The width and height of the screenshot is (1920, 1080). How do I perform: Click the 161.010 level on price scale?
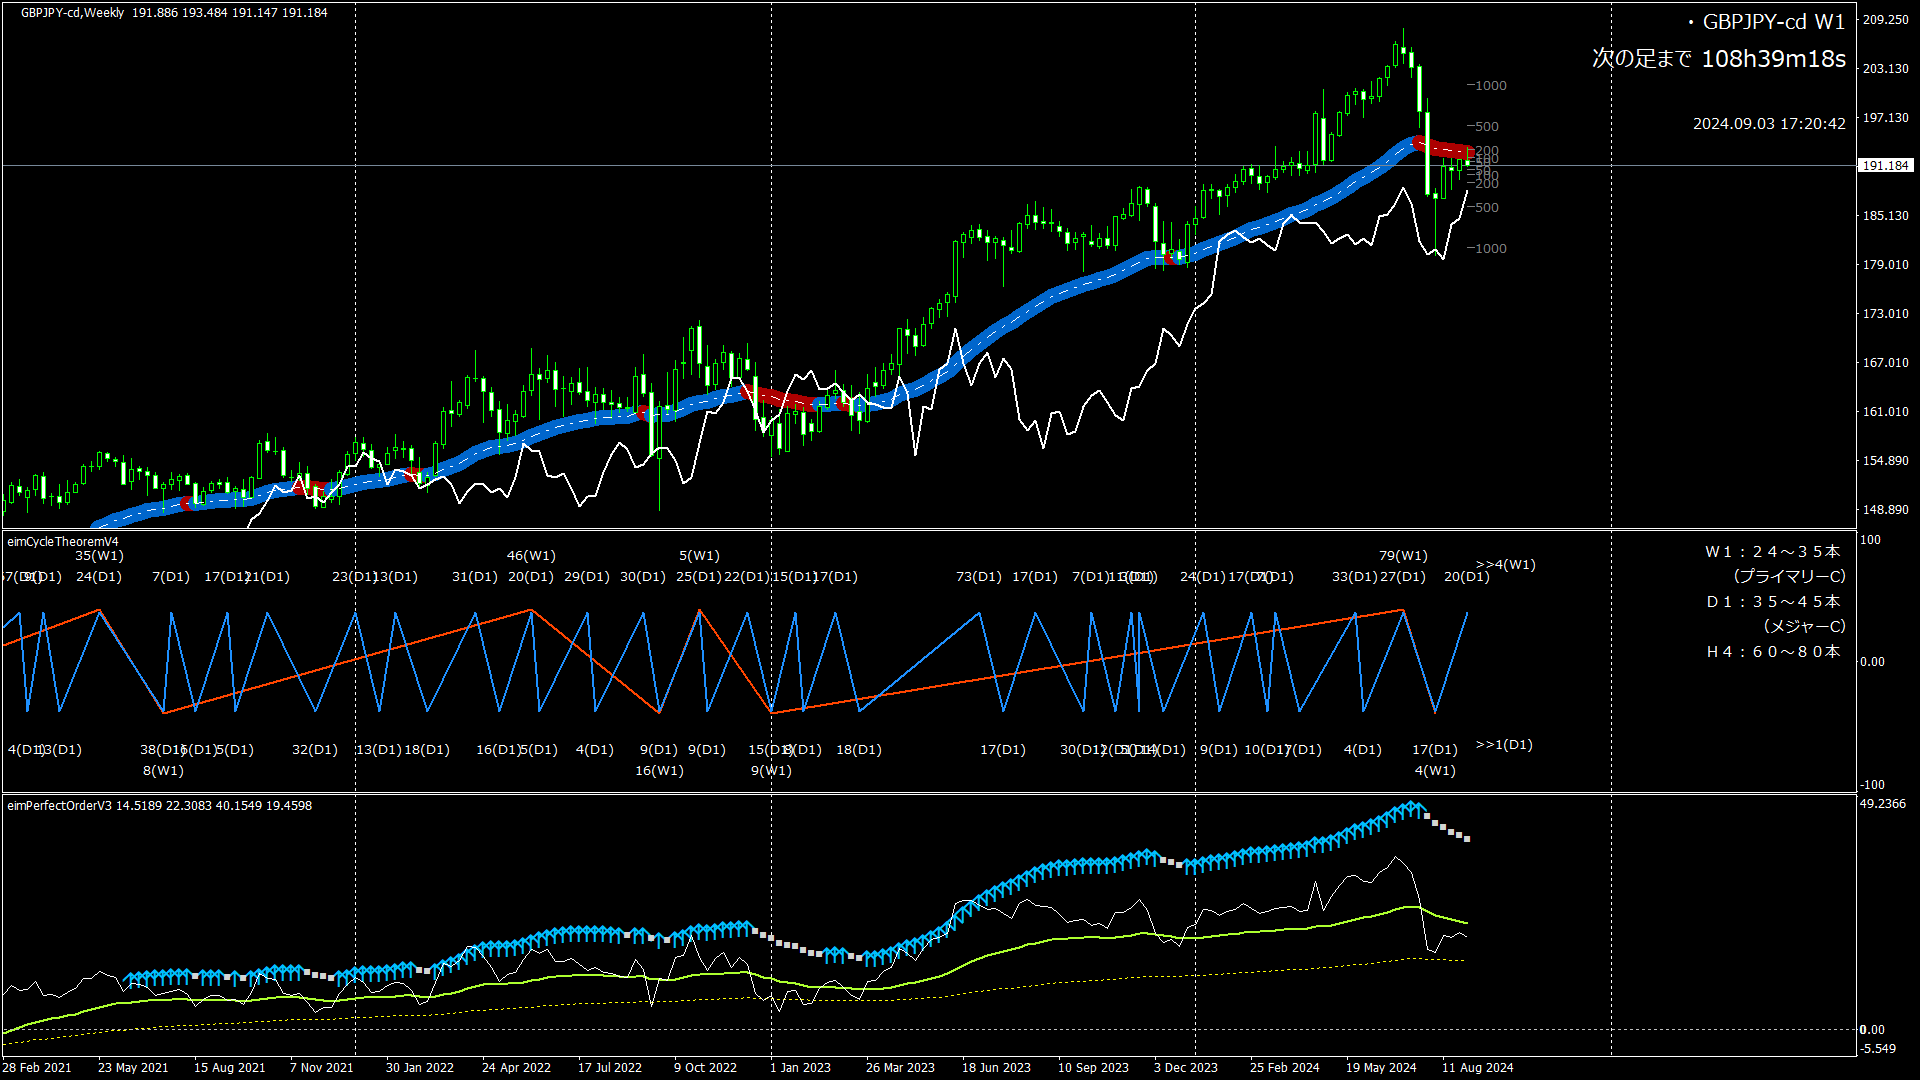(1885, 412)
